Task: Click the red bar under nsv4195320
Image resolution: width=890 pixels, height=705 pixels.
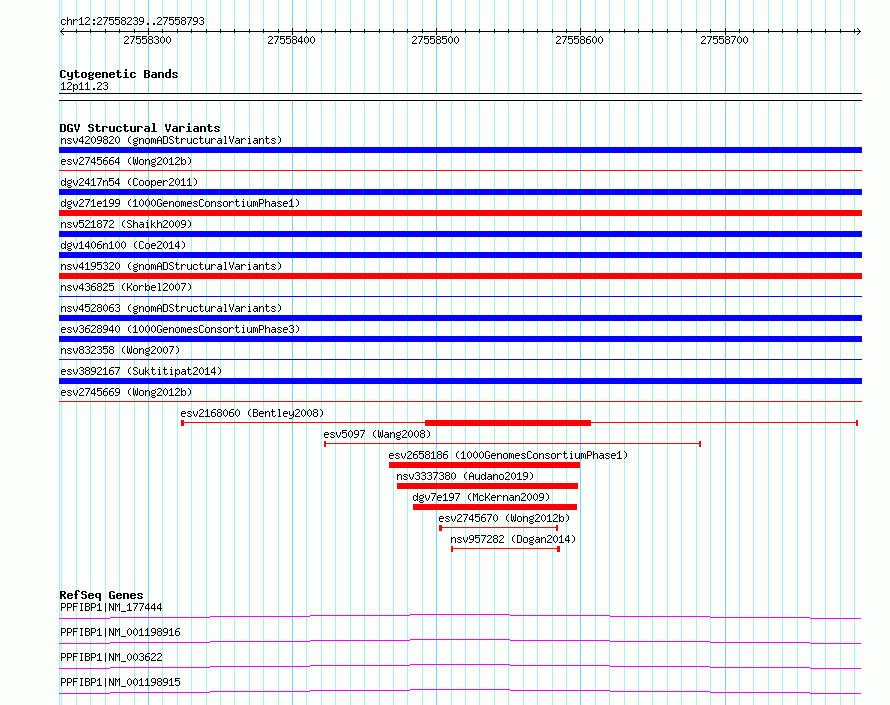Action: coord(460,276)
